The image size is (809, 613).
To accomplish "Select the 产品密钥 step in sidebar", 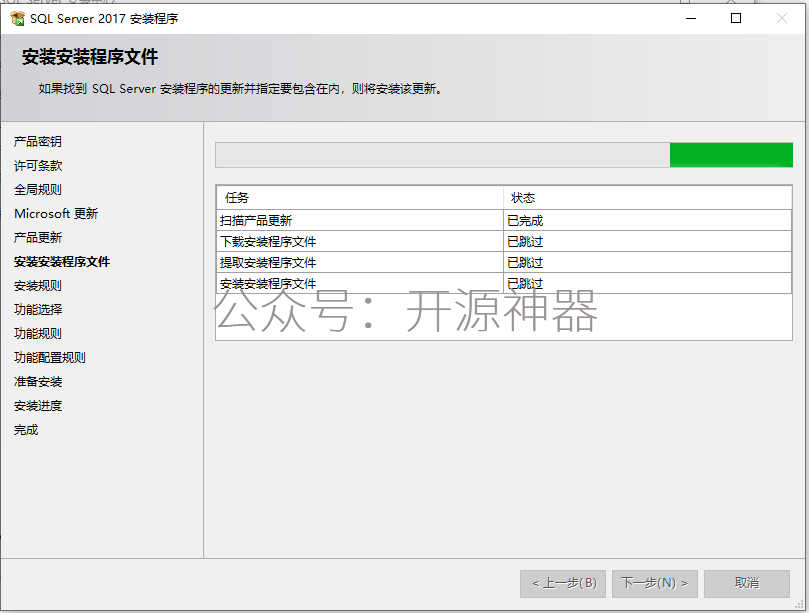I will (x=38, y=141).
